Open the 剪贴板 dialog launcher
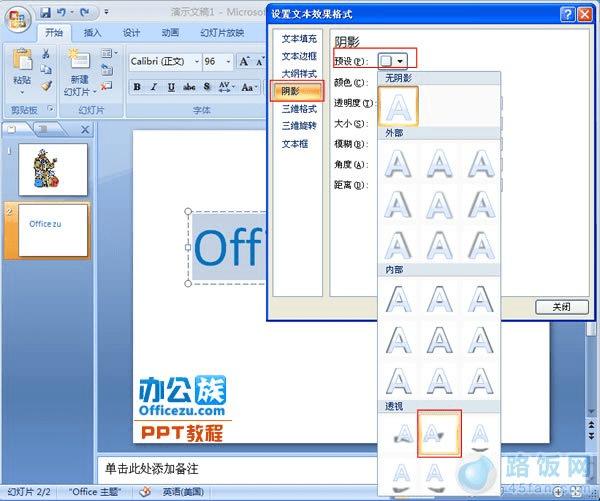This screenshot has height=501, width=600. click(50, 109)
